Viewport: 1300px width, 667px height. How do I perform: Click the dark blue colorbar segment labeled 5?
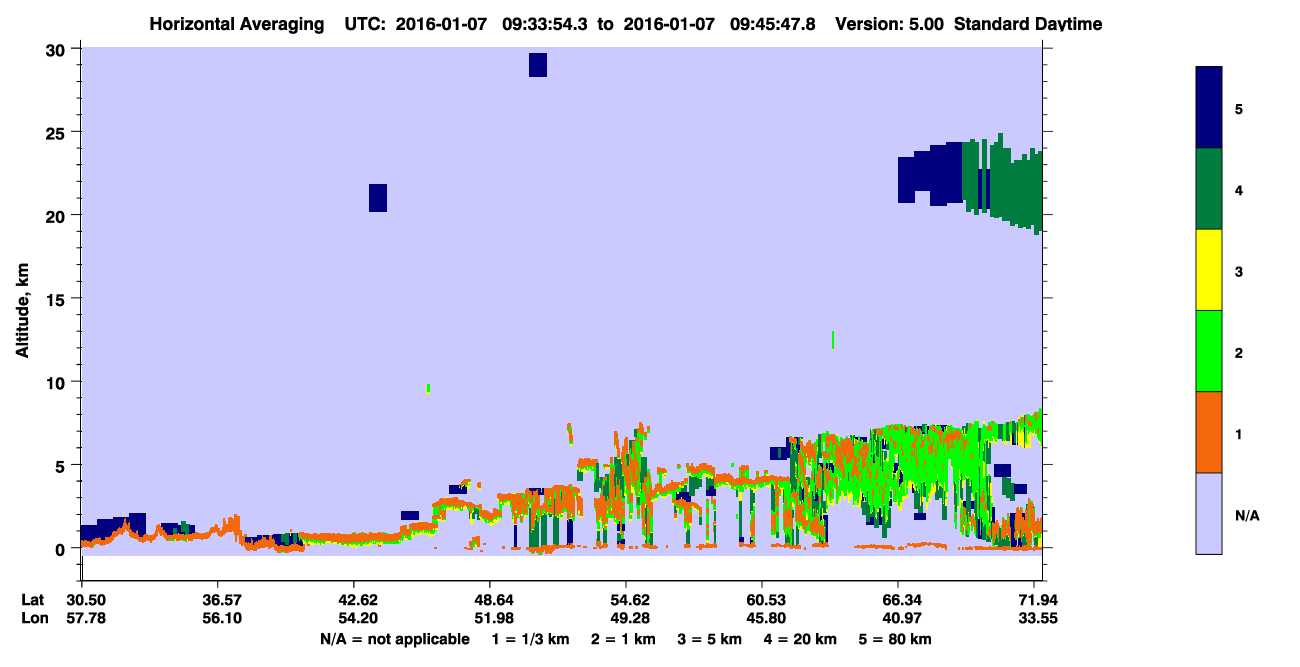pos(1209,108)
